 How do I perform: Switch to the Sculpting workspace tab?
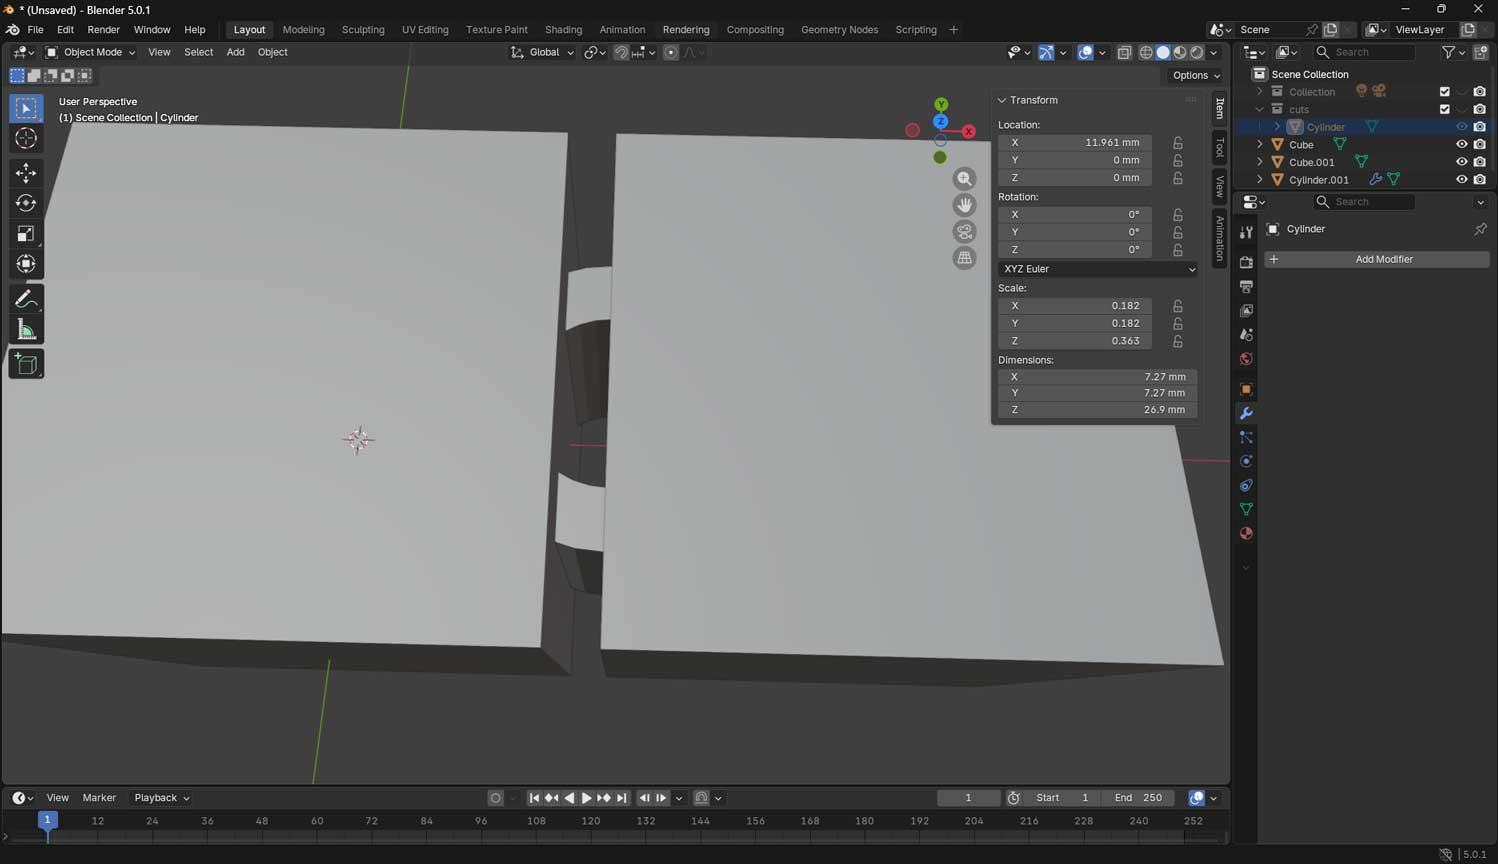pyautogui.click(x=363, y=30)
